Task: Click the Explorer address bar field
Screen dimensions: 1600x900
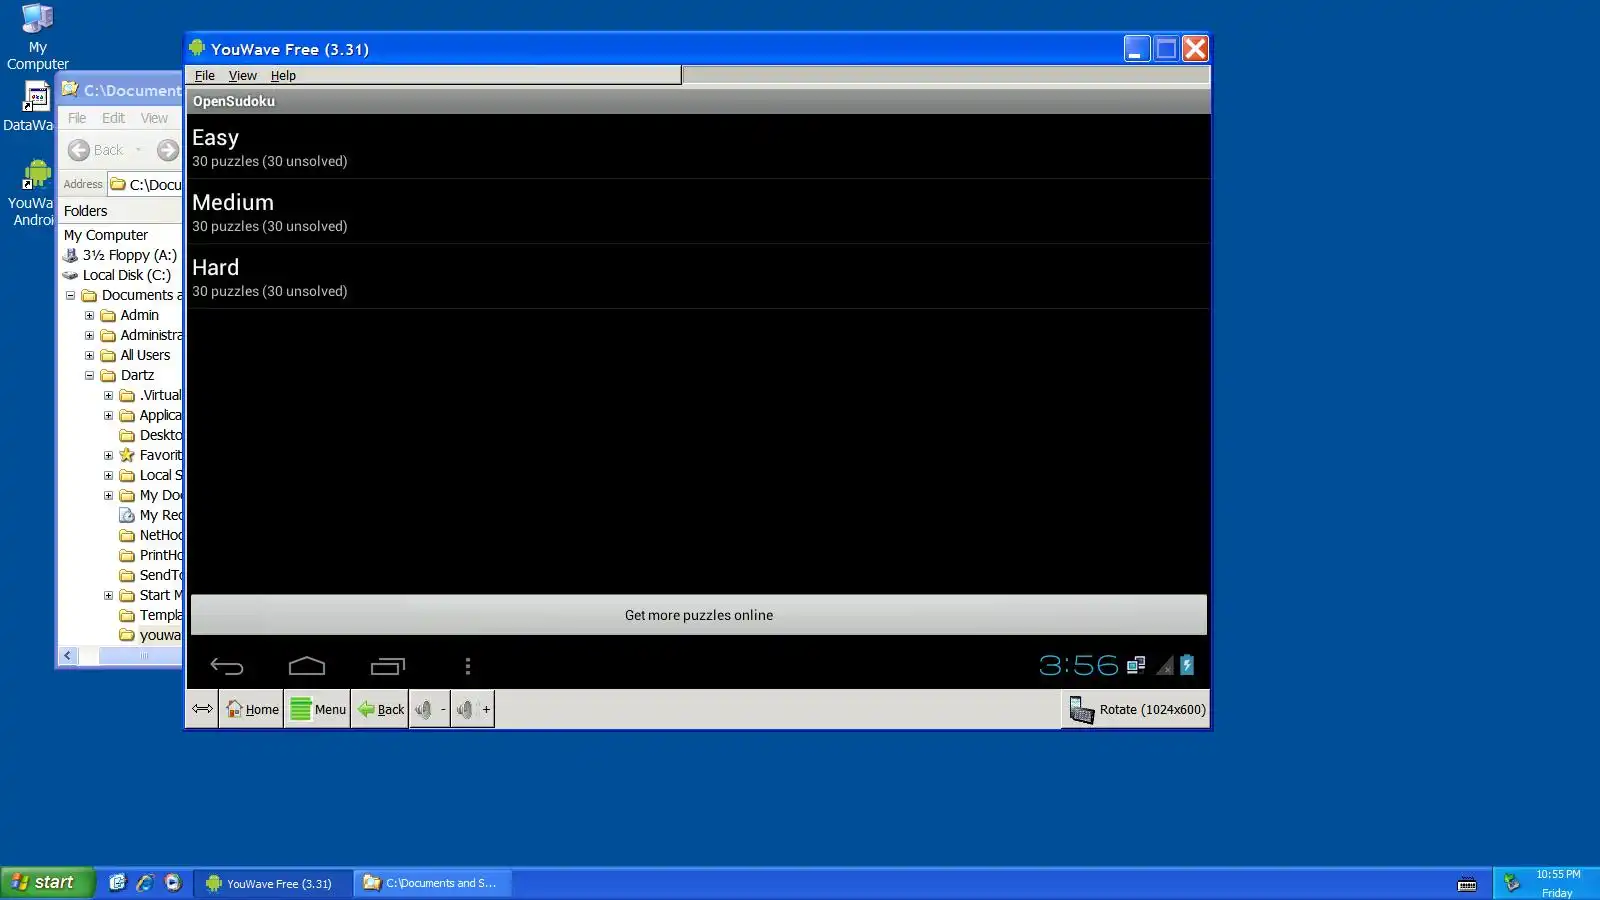Action: point(146,184)
